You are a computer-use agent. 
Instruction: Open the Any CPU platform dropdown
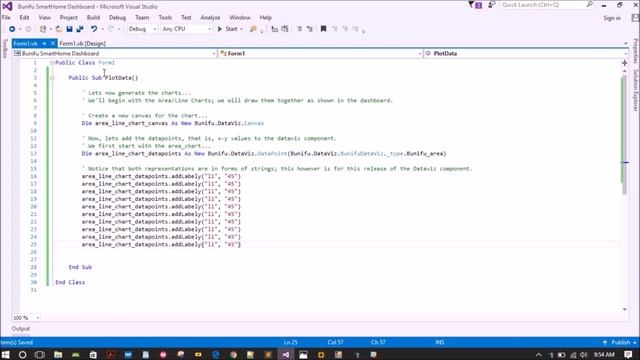pos(186,29)
